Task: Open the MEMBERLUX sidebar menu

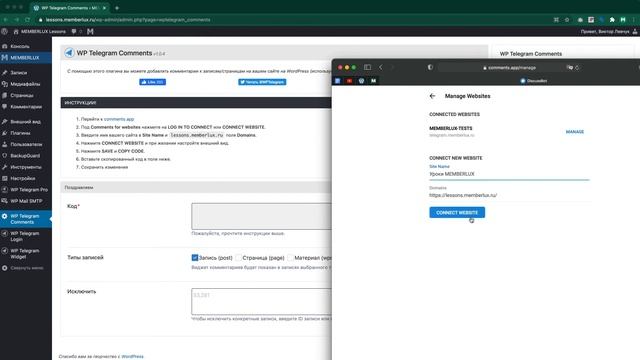Action: [25, 58]
